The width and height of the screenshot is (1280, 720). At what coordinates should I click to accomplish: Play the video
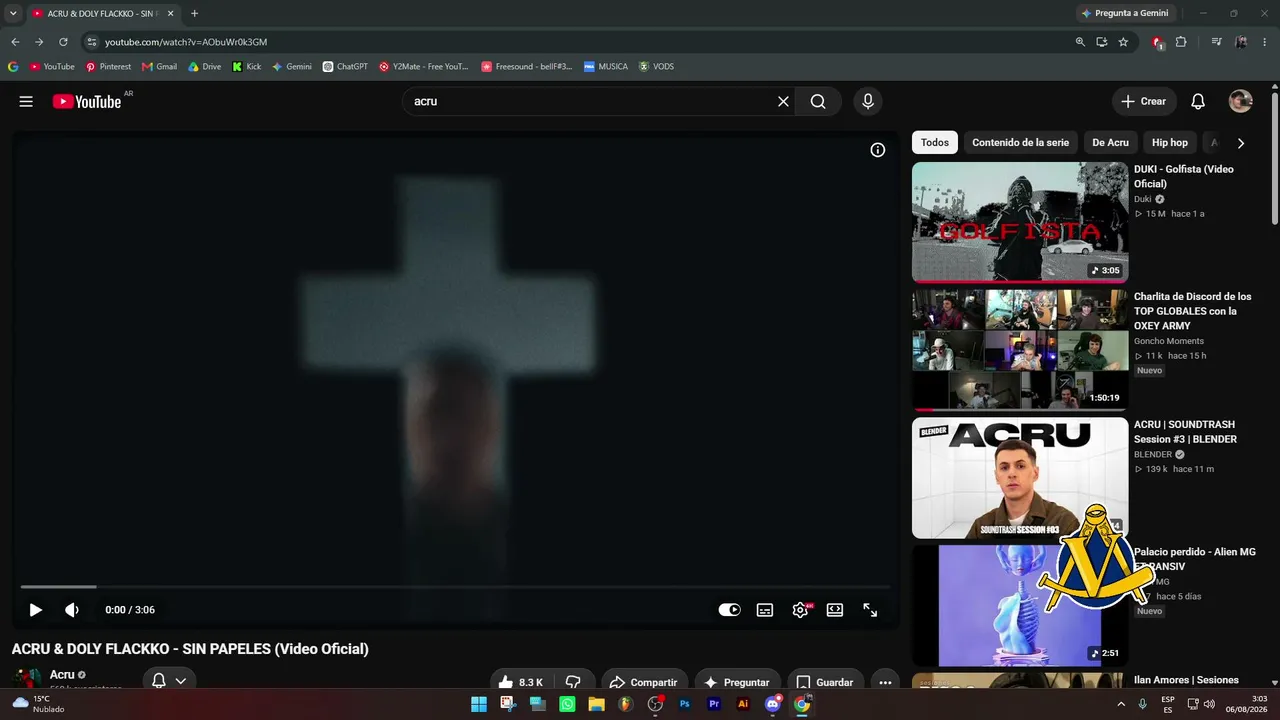pyautogui.click(x=35, y=610)
